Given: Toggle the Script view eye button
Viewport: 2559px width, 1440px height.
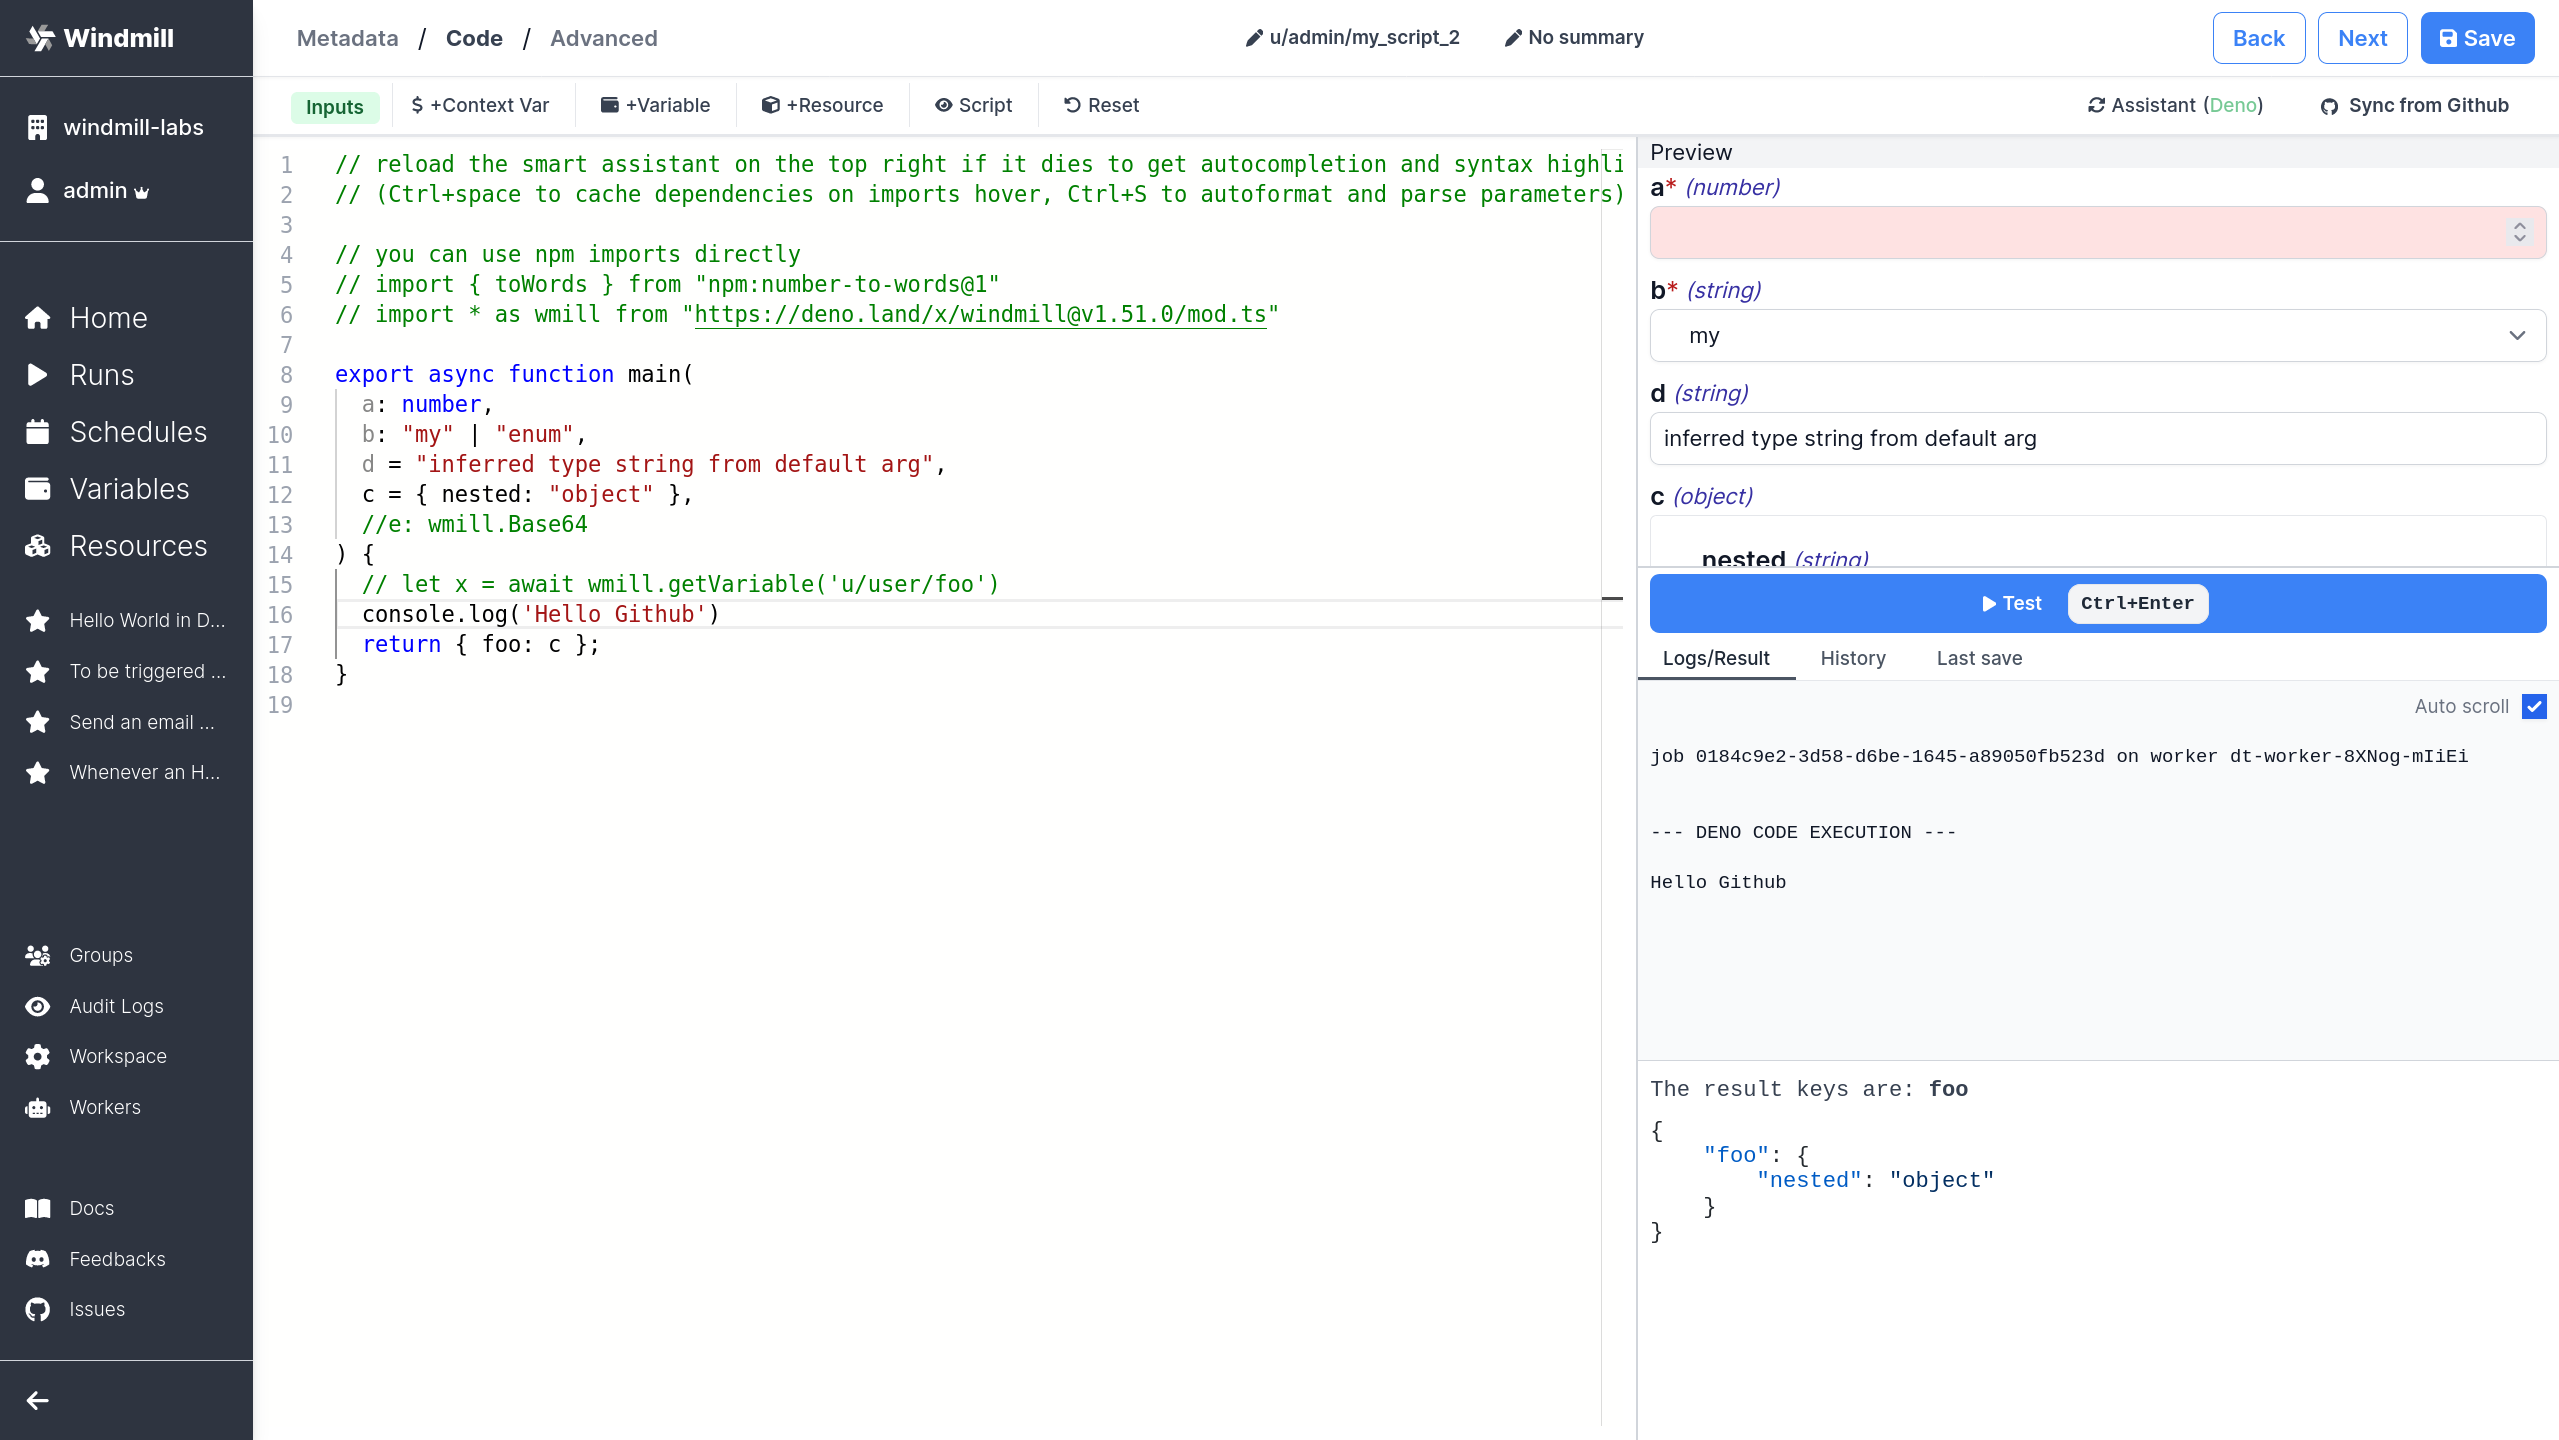Looking at the screenshot, I should [x=973, y=105].
